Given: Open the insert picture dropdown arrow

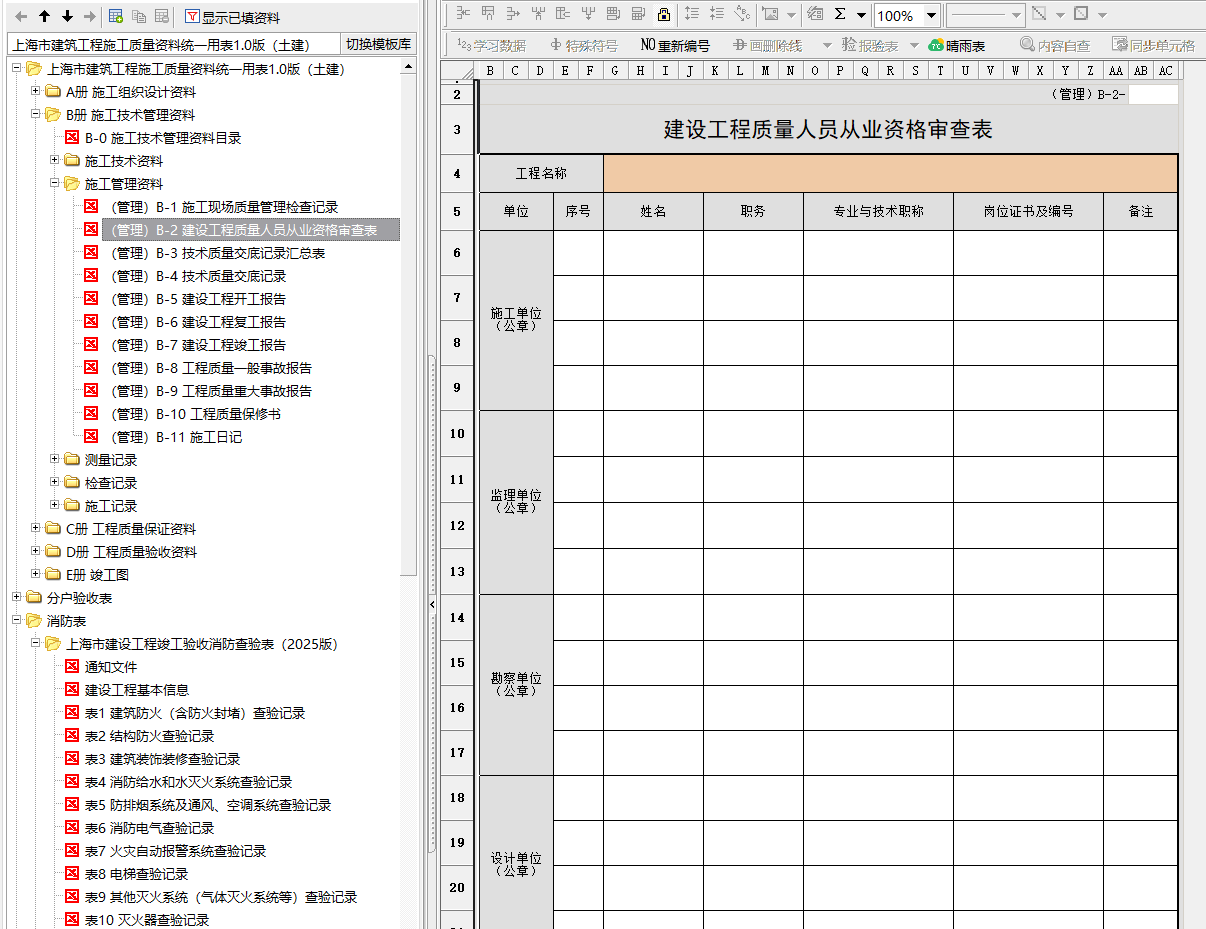Looking at the screenshot, I should pos(791,15).
